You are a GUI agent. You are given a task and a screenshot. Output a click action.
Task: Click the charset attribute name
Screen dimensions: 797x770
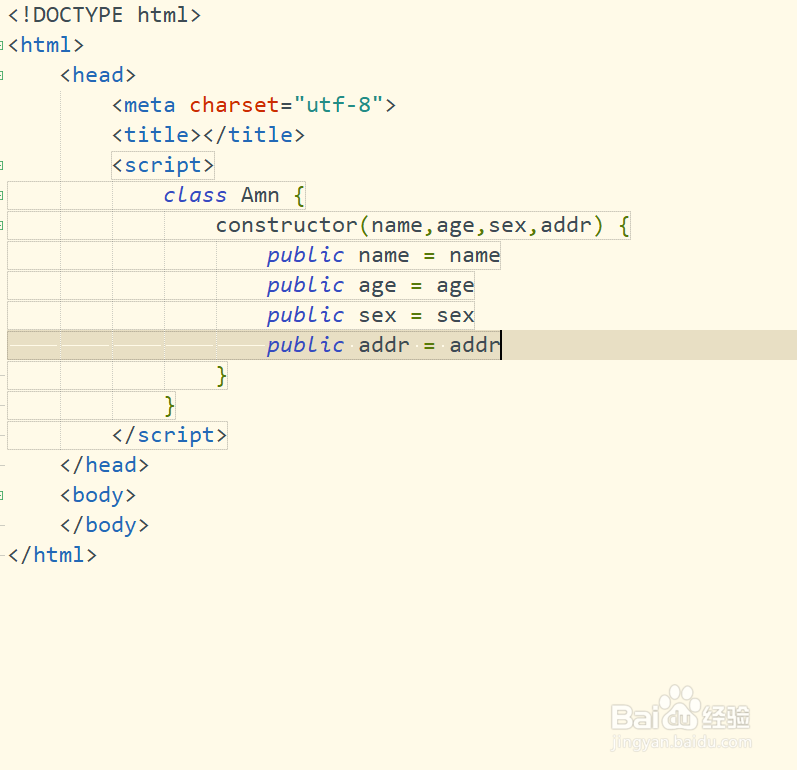[x=234, y=105]
